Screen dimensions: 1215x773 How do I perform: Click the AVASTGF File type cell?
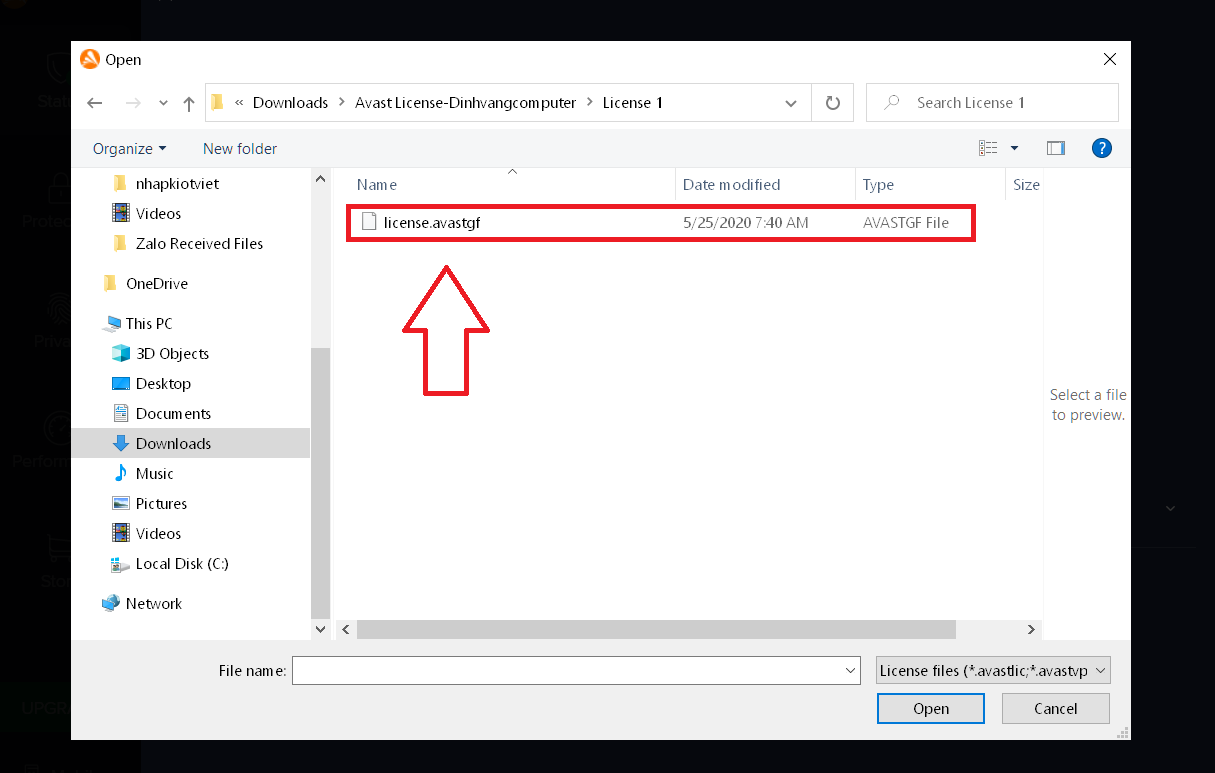906,223
